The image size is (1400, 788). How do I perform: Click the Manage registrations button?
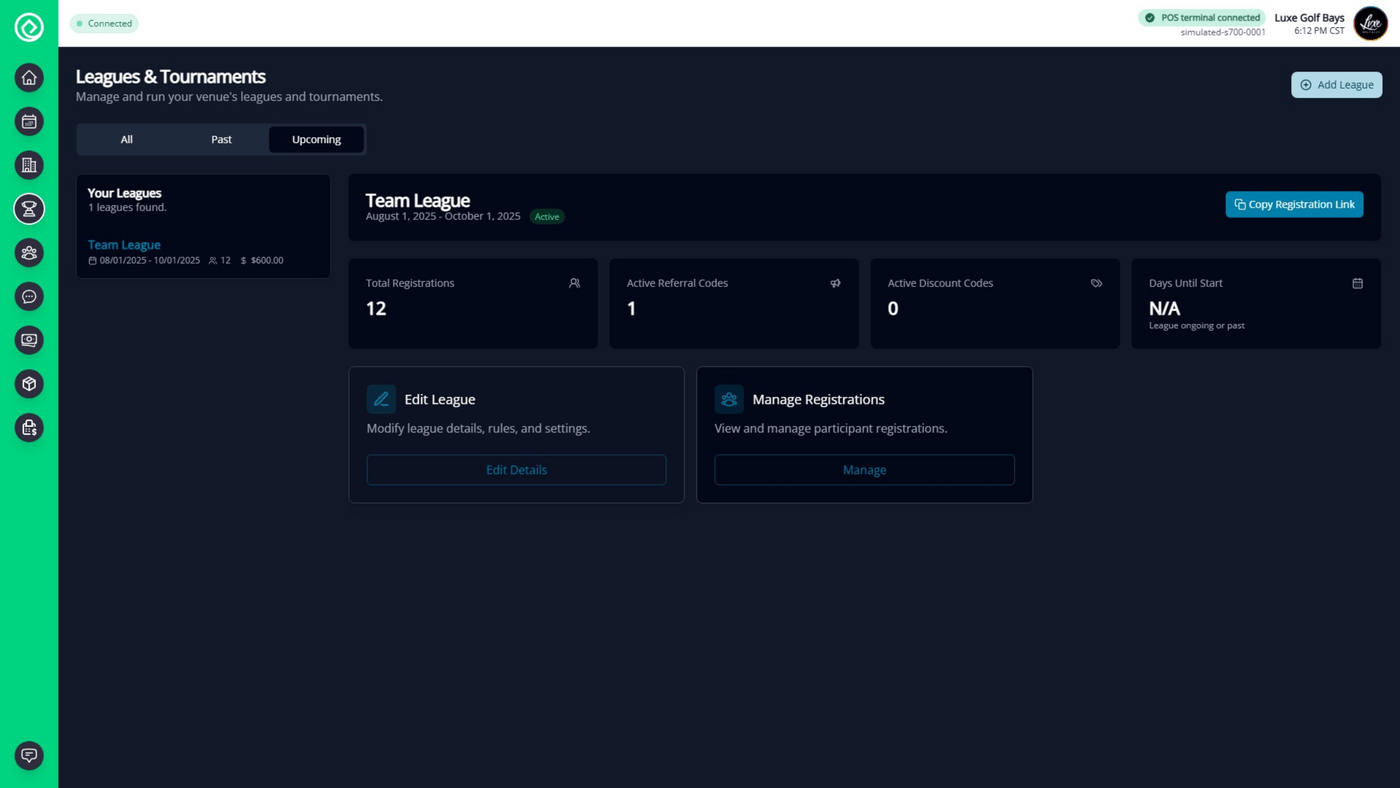(x=864, y=470)
